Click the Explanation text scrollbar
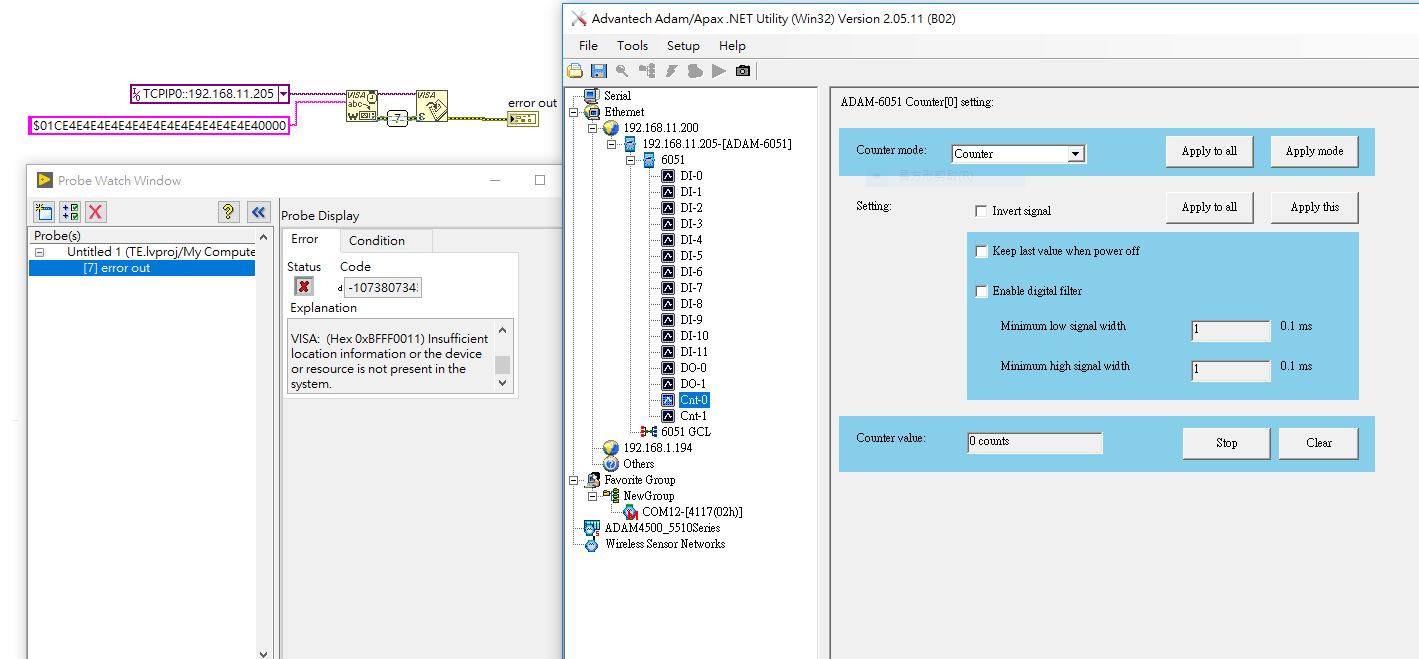Image resolution: width=1419 pixels, height=659 pixels. (503, 357)
